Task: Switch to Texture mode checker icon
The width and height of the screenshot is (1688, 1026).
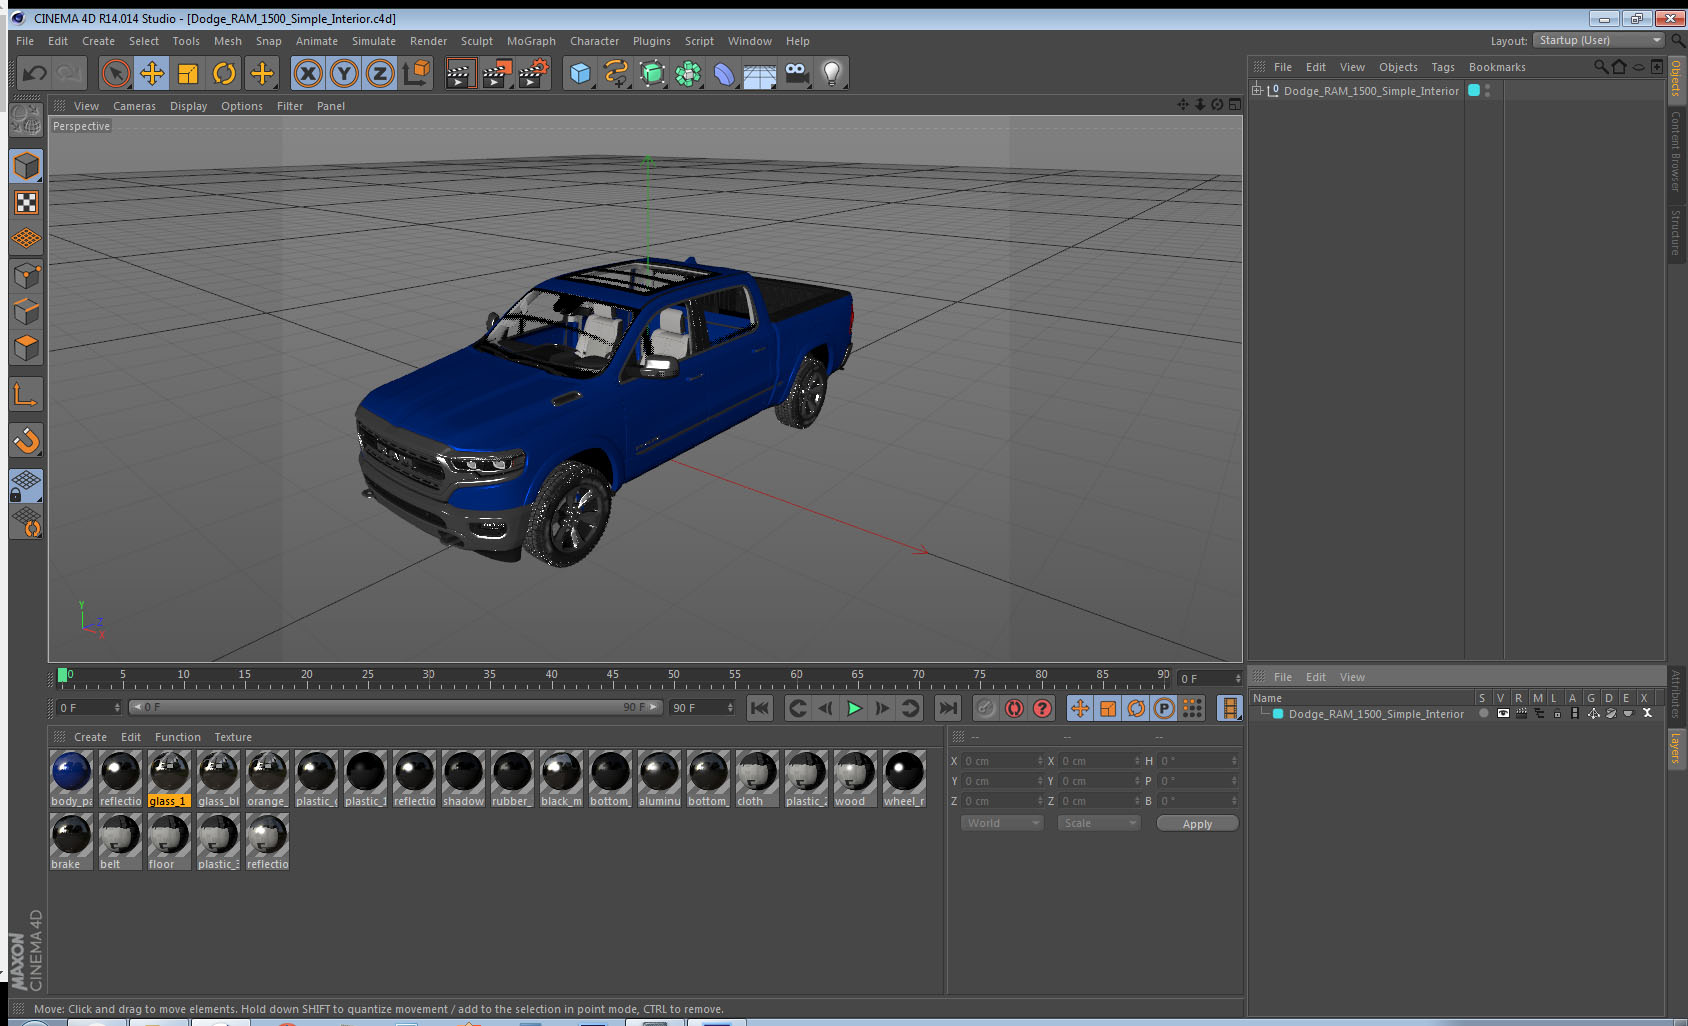Action: click(x=26, y=203)
